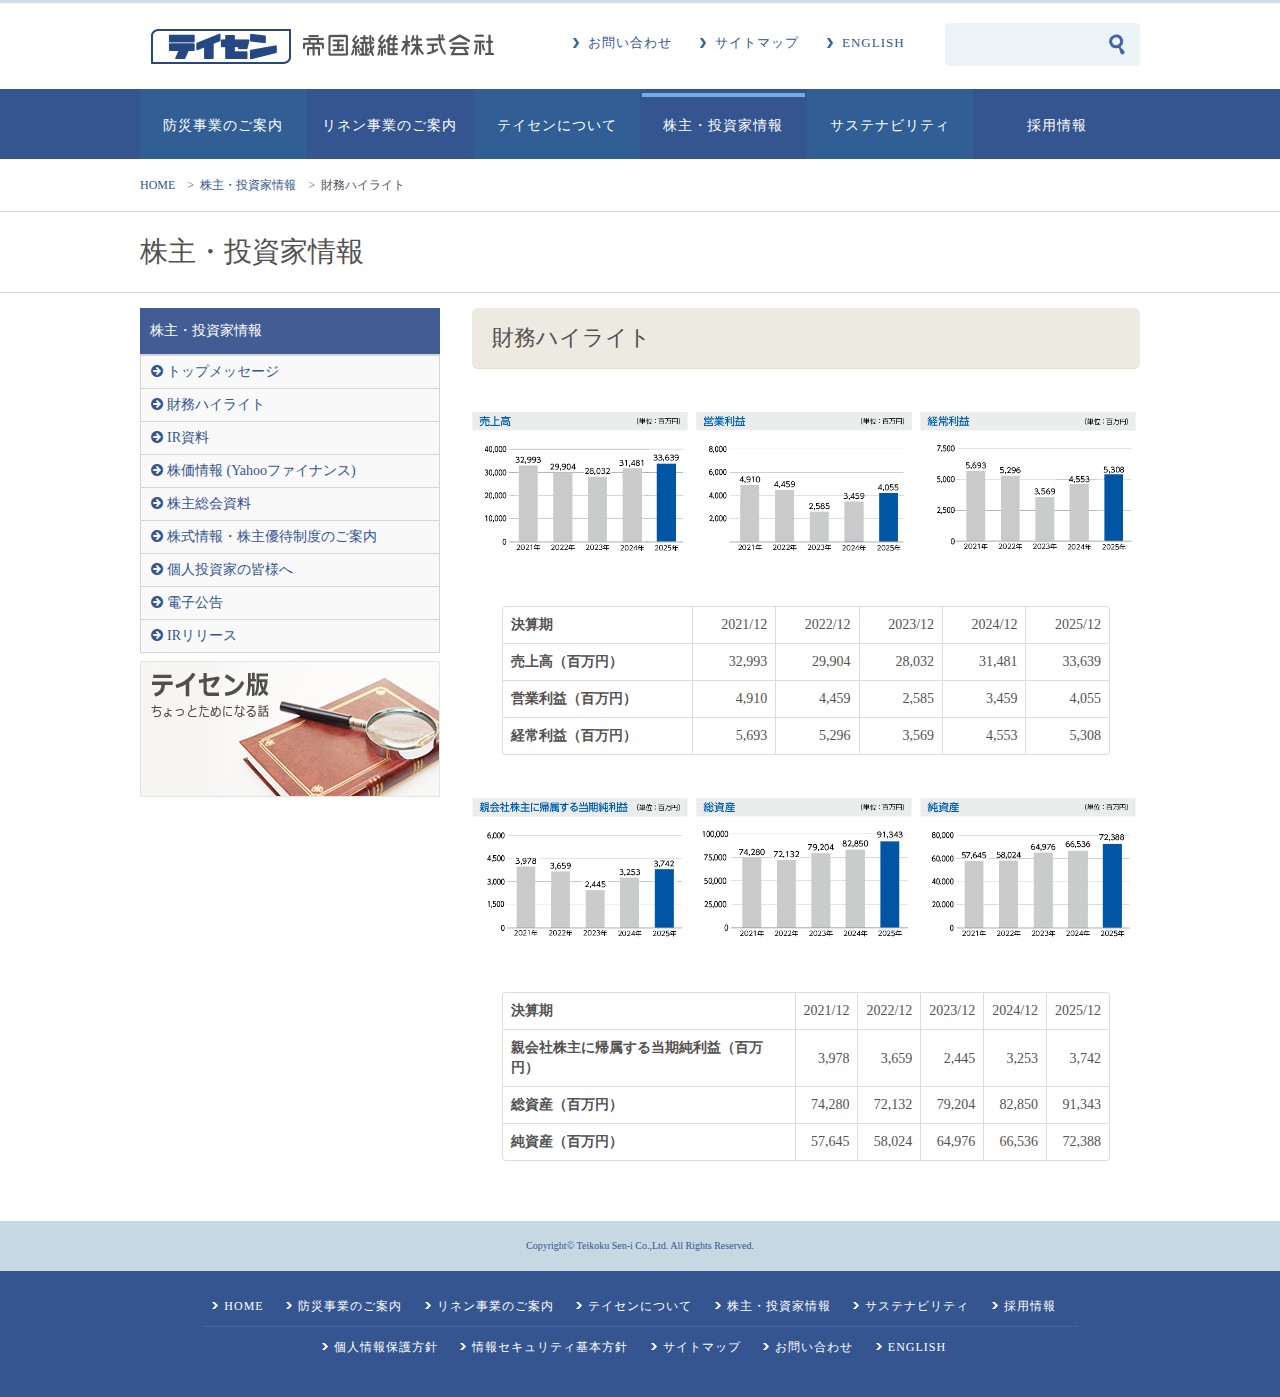The image size is (1280, 1397).
Task: Open サイトマップ link in header
Action: pos(749,43)
